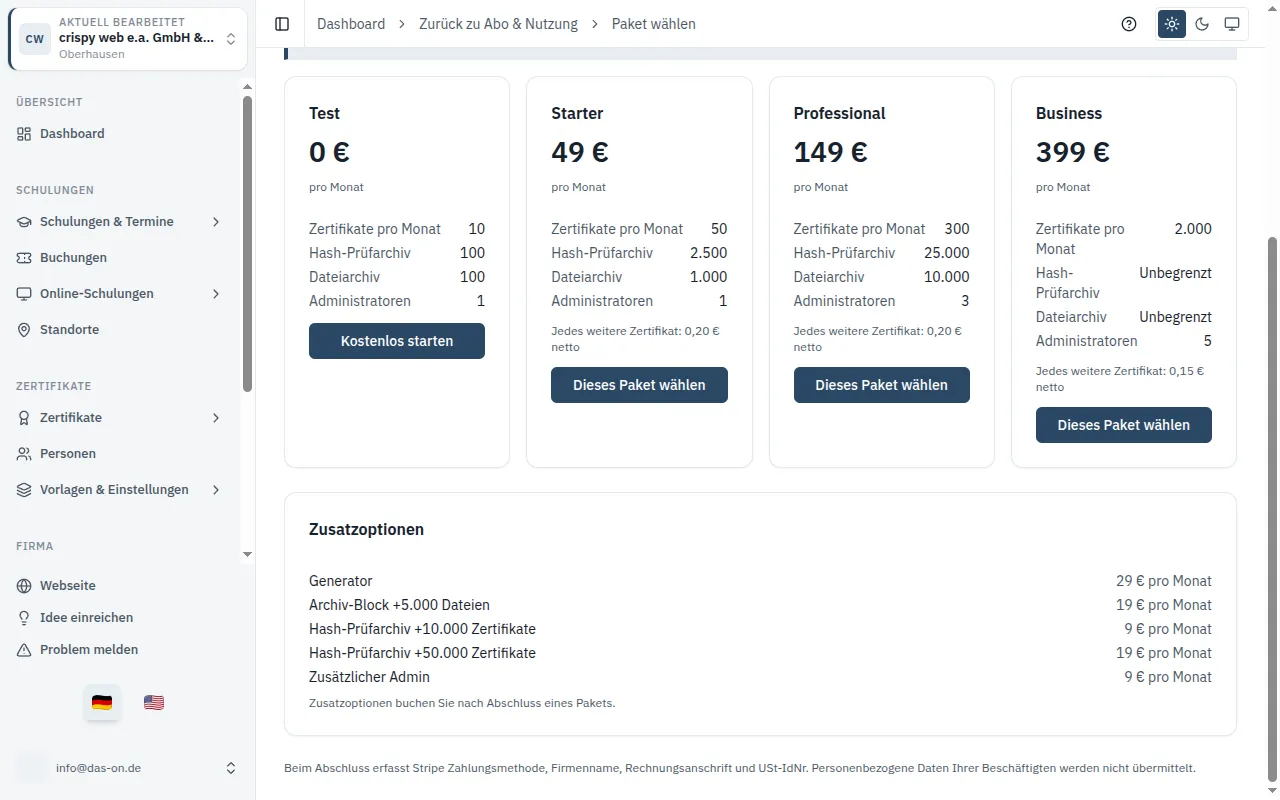This screenshot has height=800, width=1280.
Task: Click the sidebar navigation scrollbar thumb
Action: (x=248, y=245)
